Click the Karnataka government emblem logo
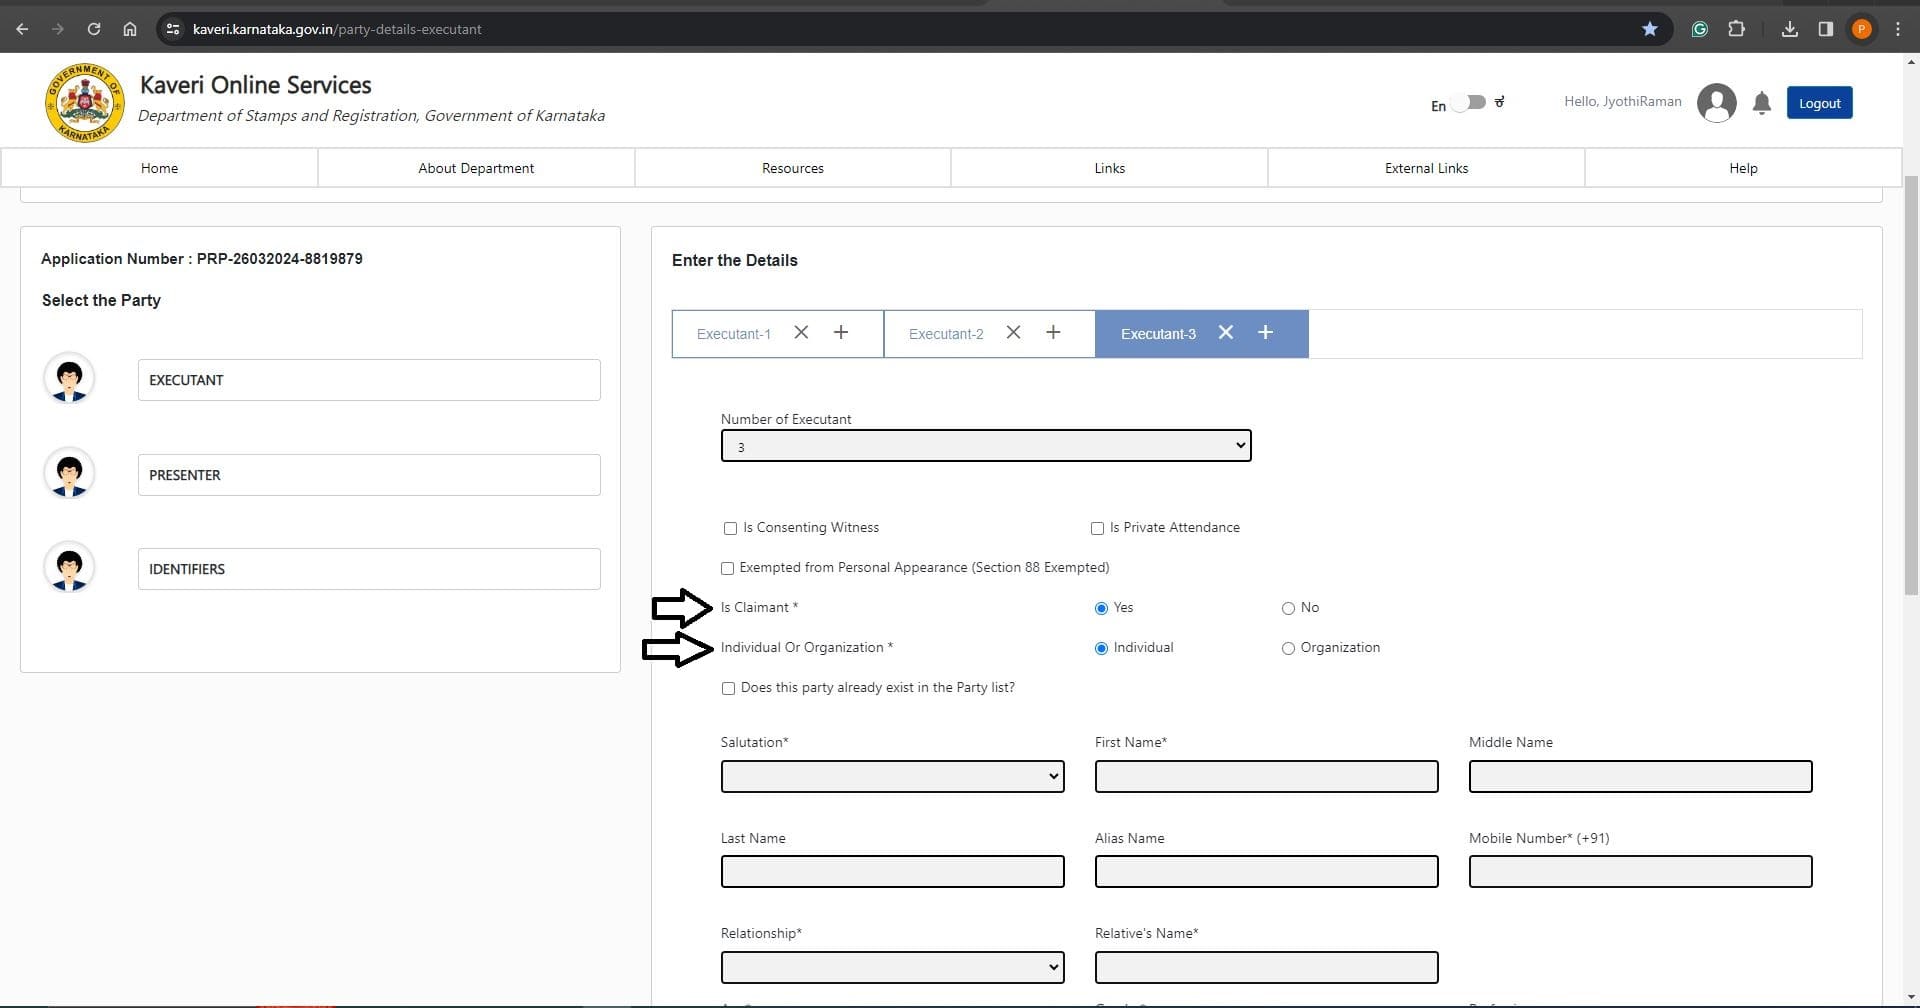This screenshot has width=1920, height=1008. [84, 103]
